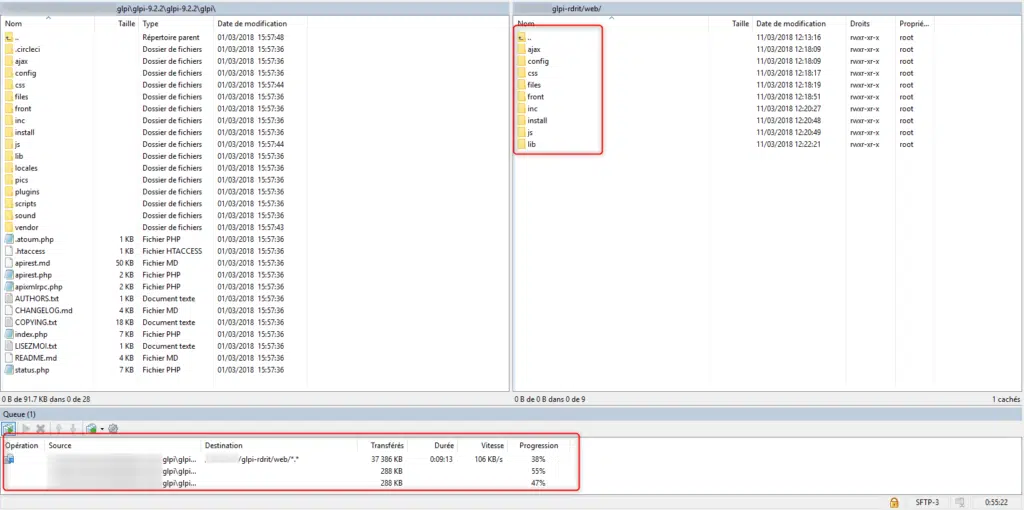This screenshot has height=510, width=1024.
Task: Click the install folder icon in remote panel
Action: pos(521,120)
